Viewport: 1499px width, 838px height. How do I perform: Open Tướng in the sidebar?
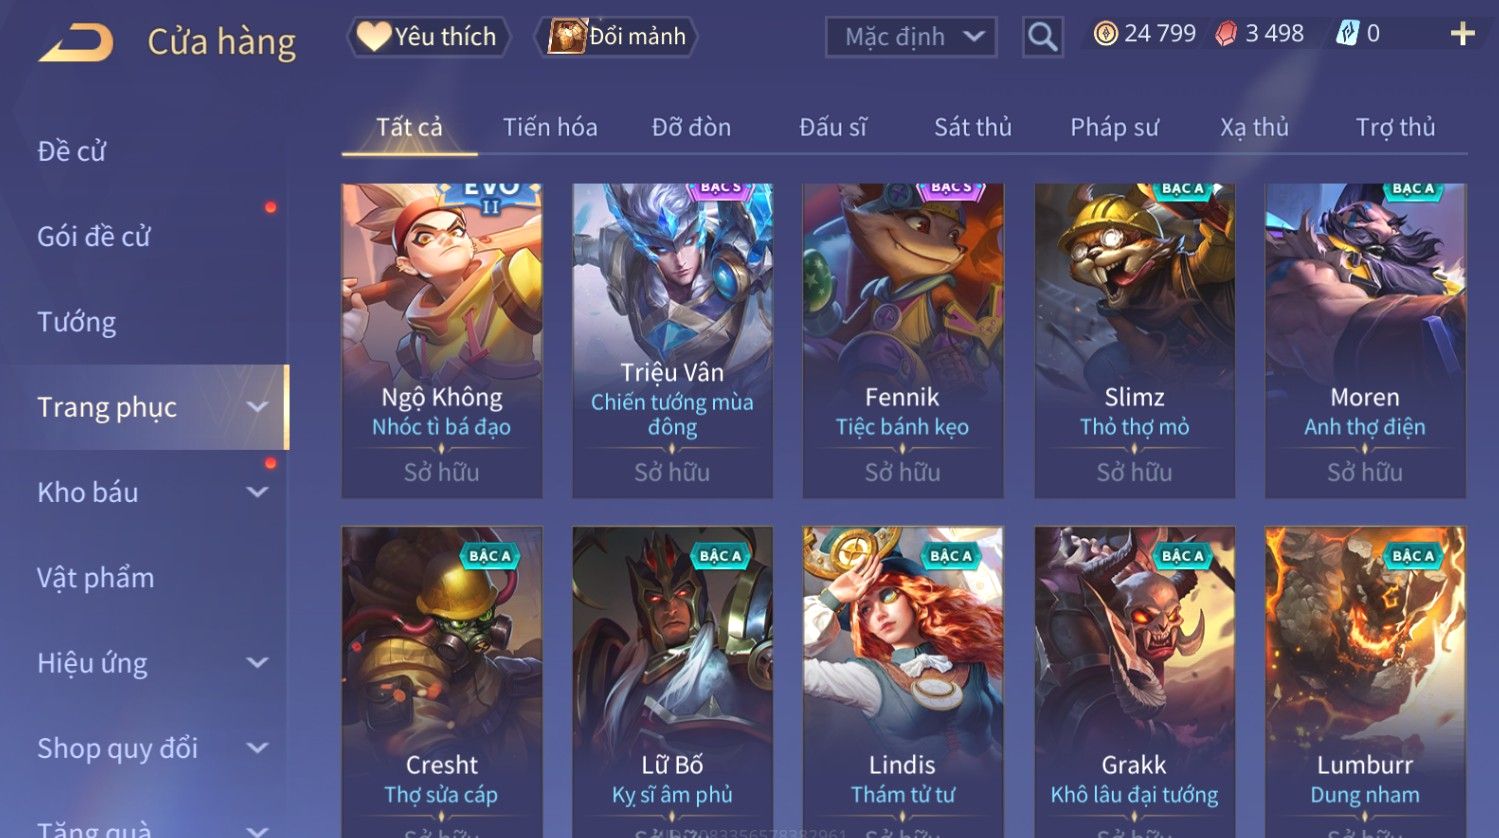(x=77, y=322)
